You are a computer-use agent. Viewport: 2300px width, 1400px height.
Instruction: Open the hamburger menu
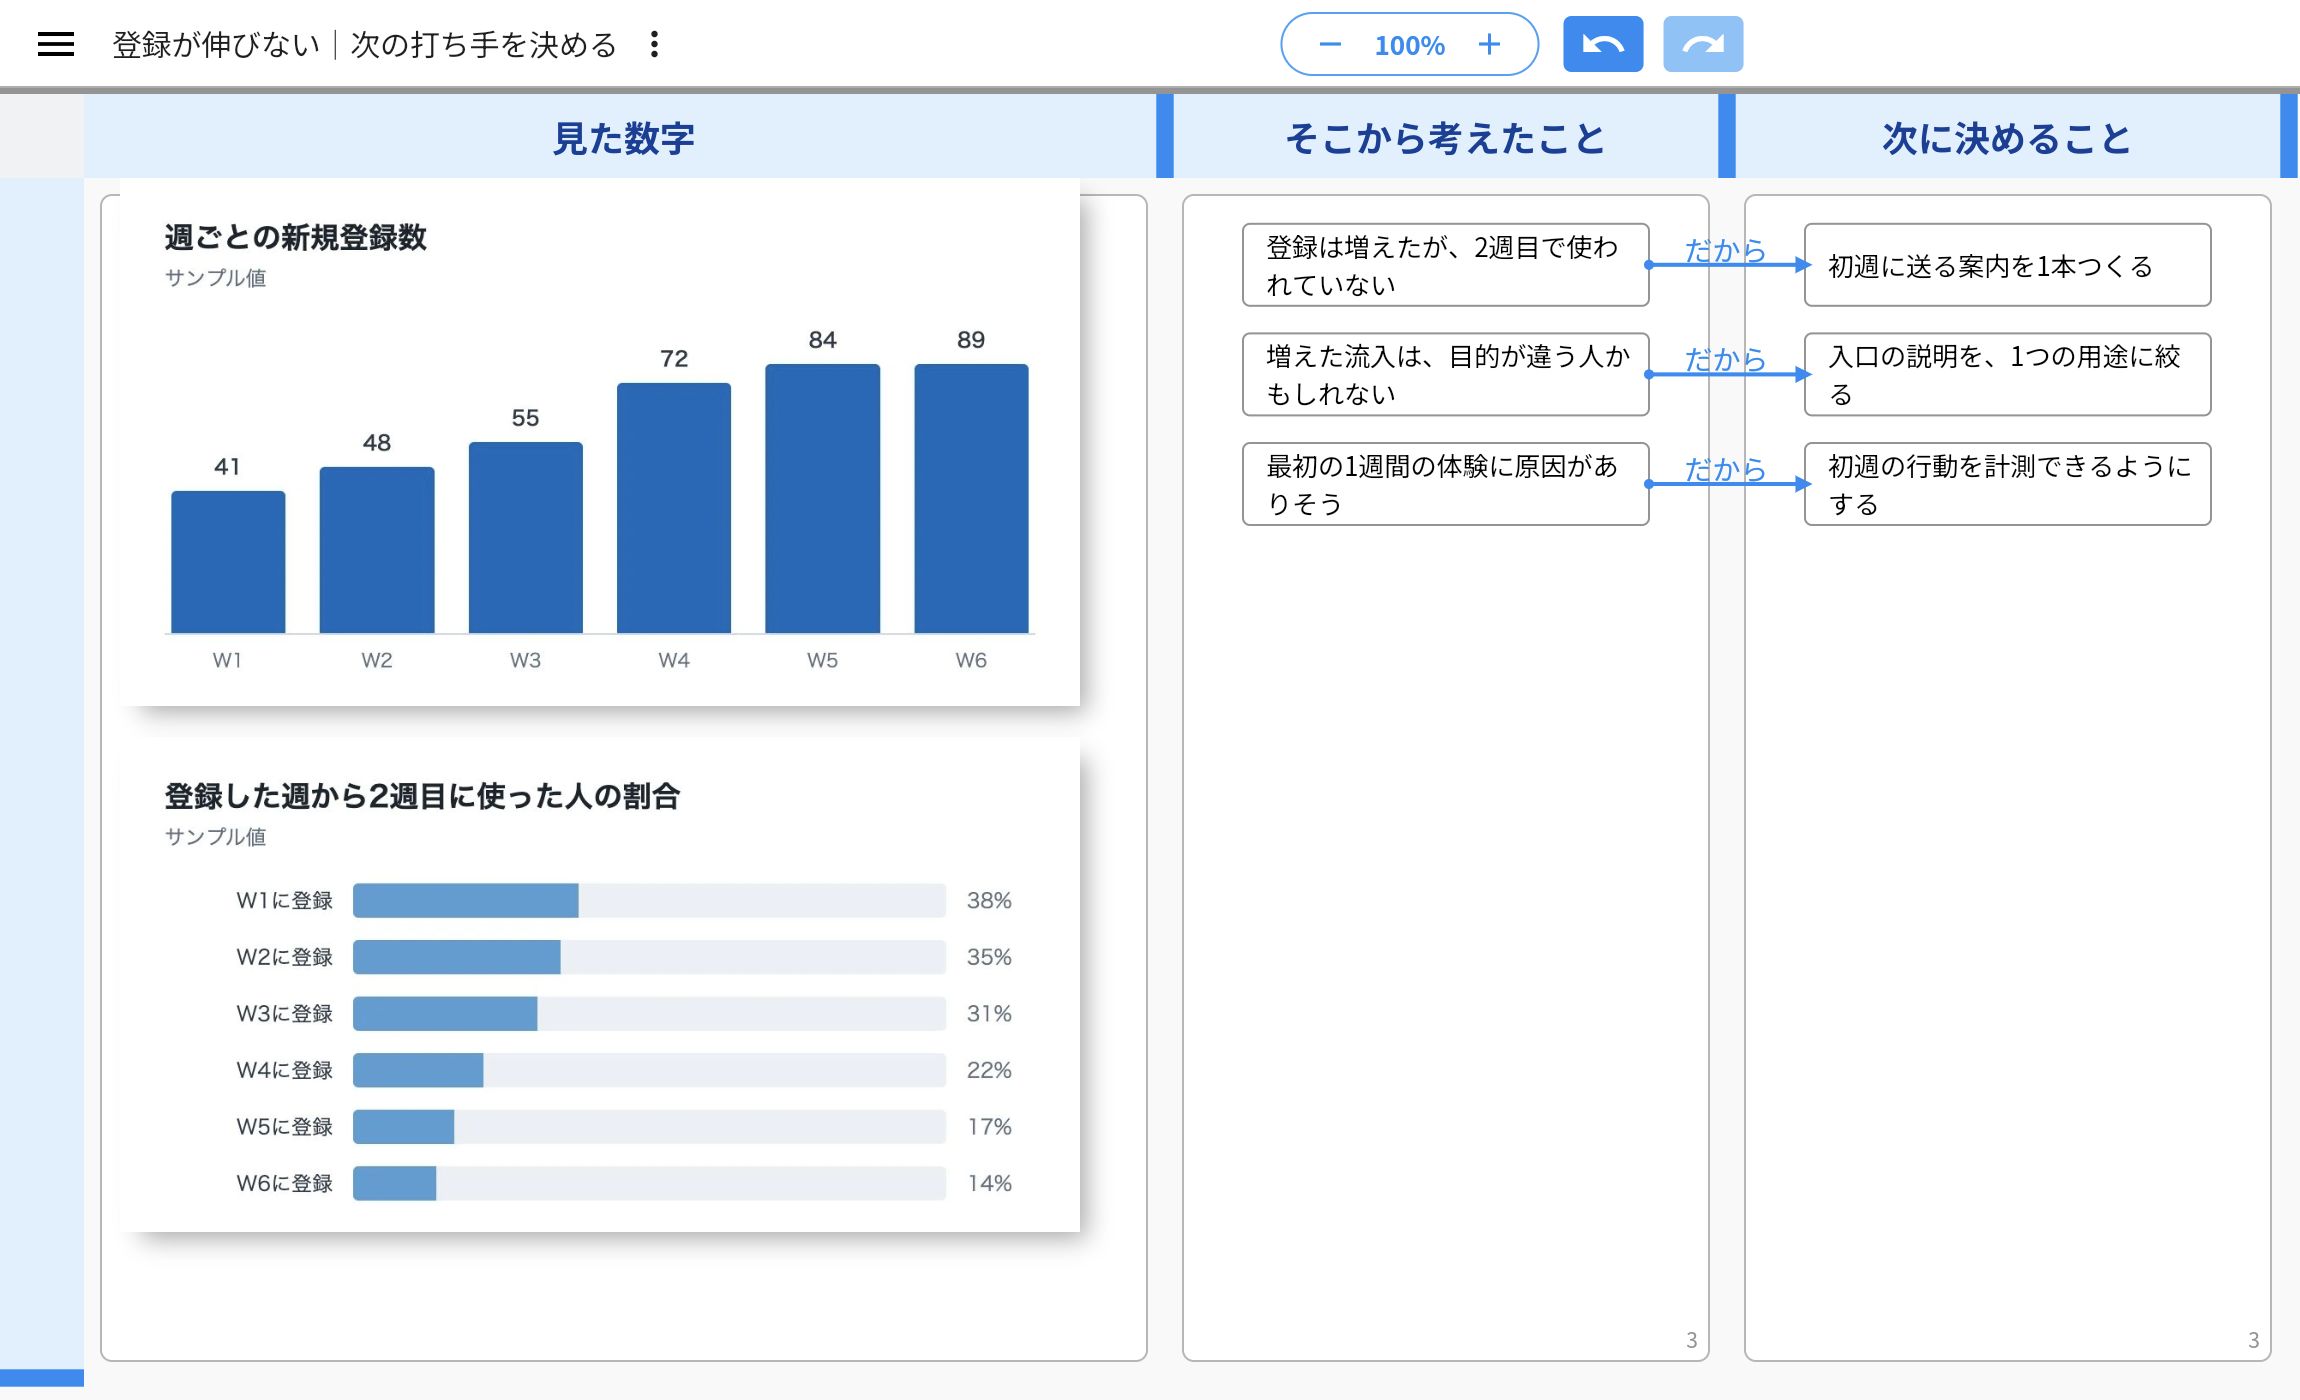pos(56,44)
